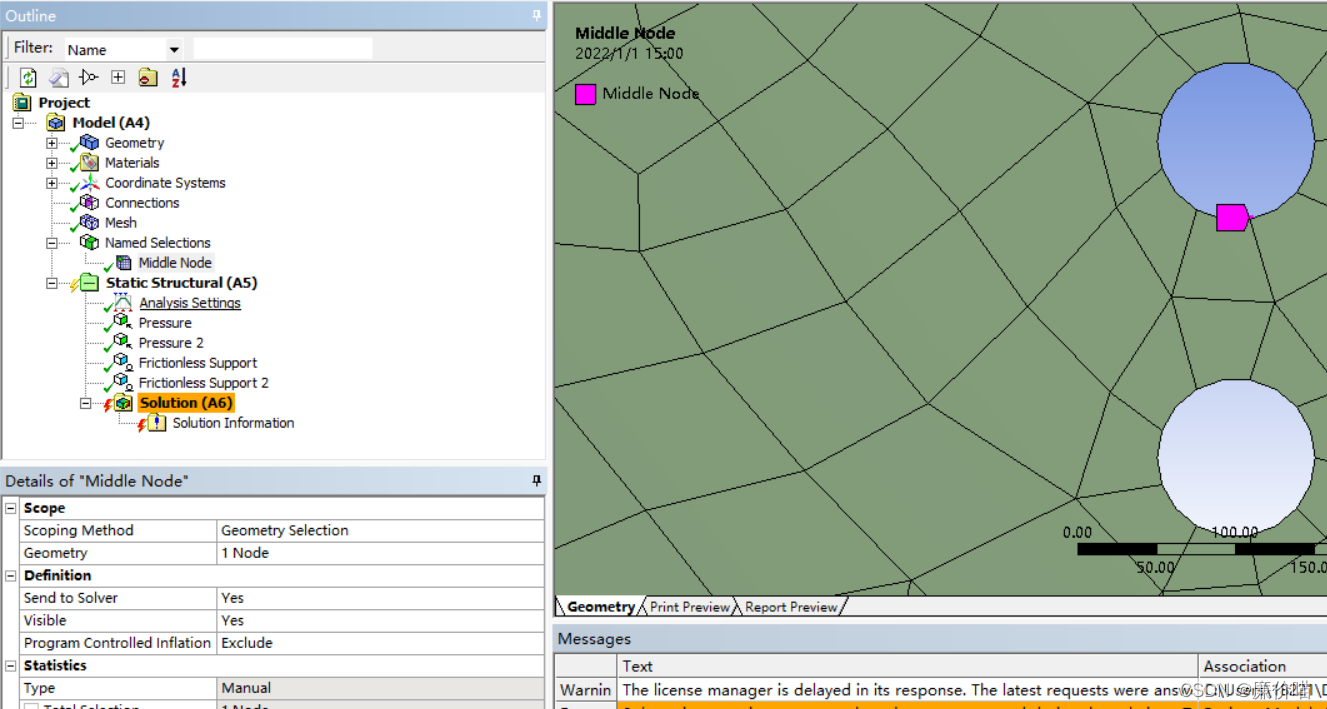
Task: Expand the Materials tree node
Action: tap(51, 163)
